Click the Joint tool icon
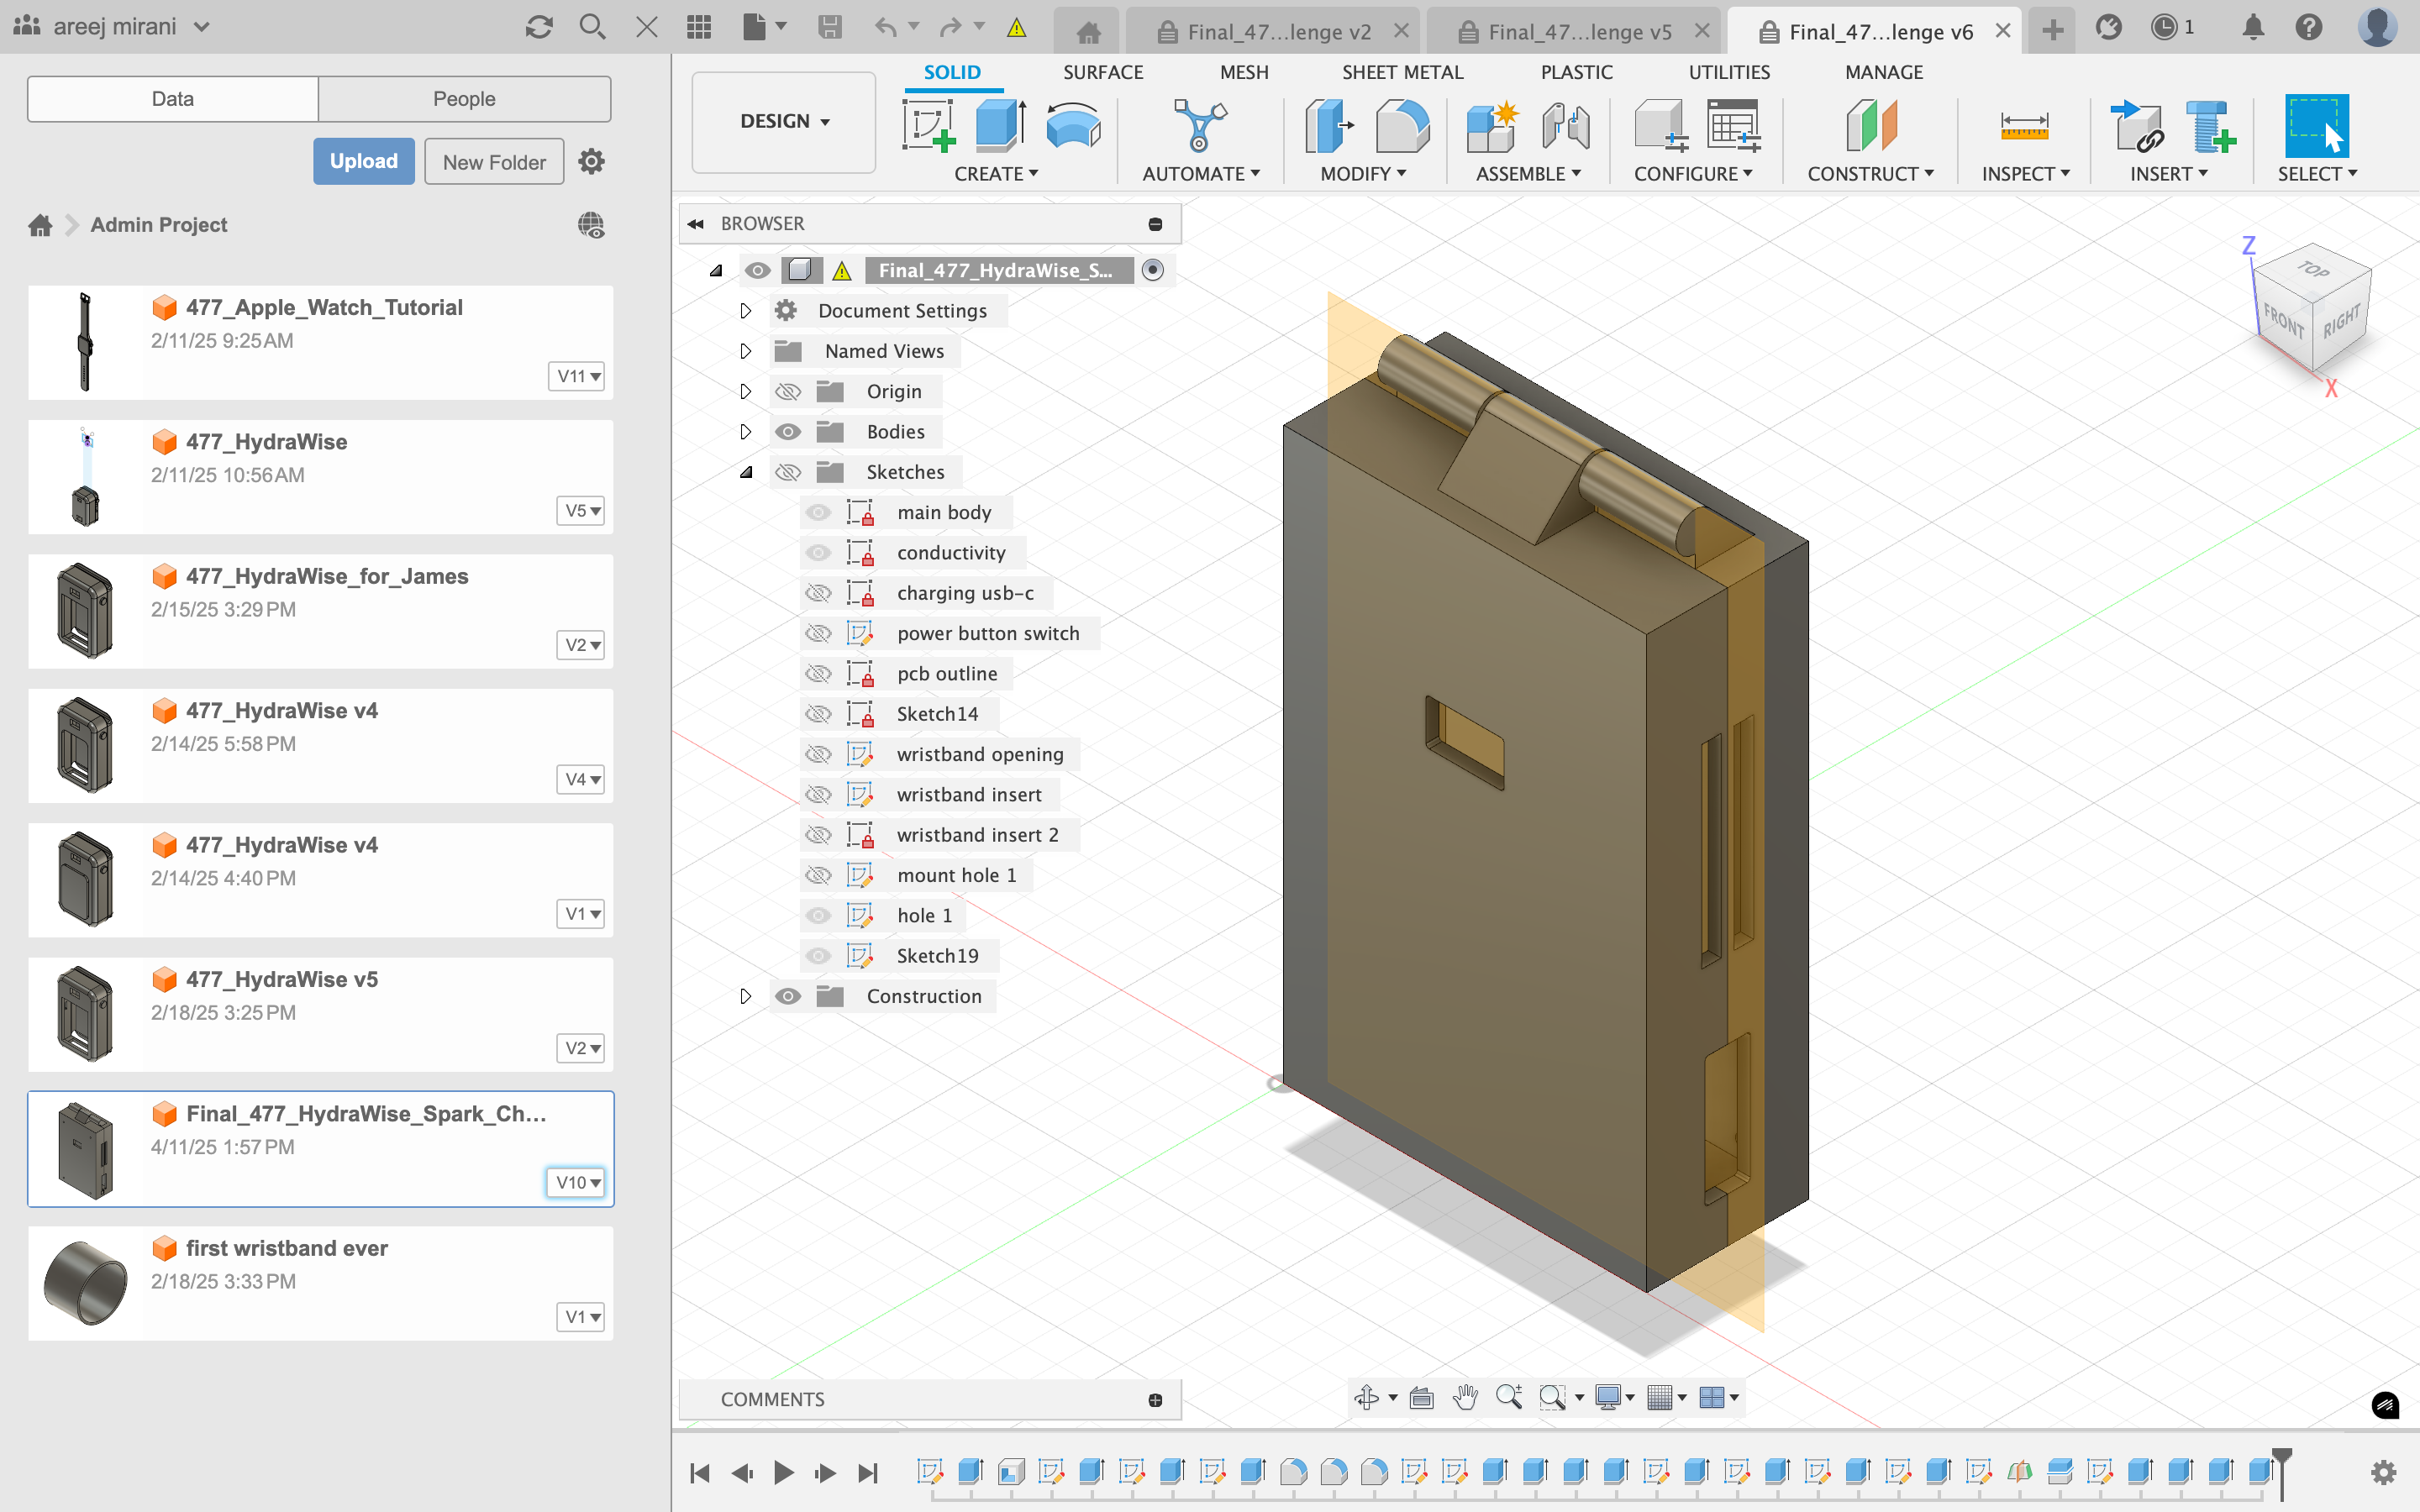2420x1512 pixels. click(x=1565, y=127)
